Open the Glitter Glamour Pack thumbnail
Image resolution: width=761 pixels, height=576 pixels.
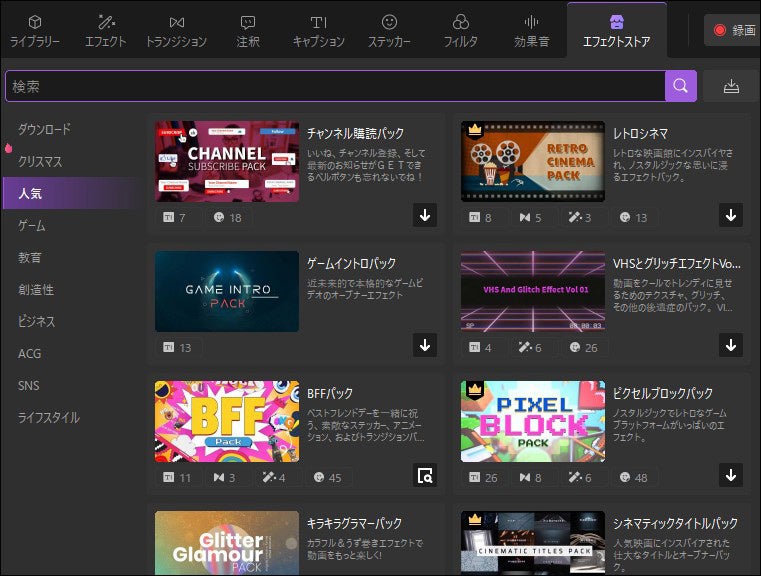point(227,543)
